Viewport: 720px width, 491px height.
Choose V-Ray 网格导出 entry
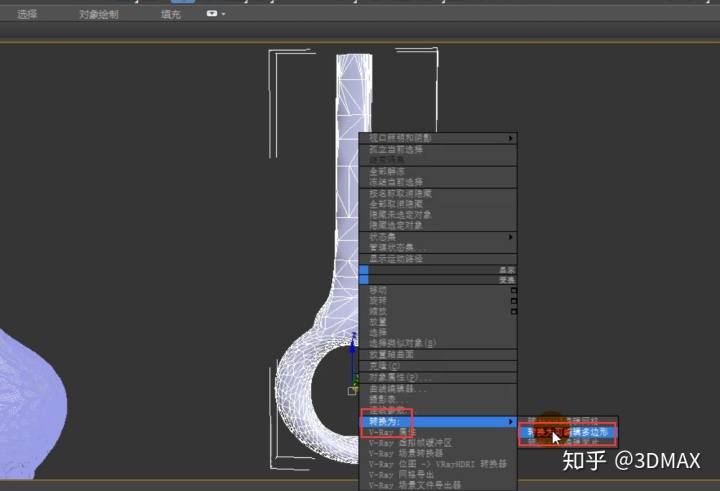pyautogui.click(x=438, y=474)
